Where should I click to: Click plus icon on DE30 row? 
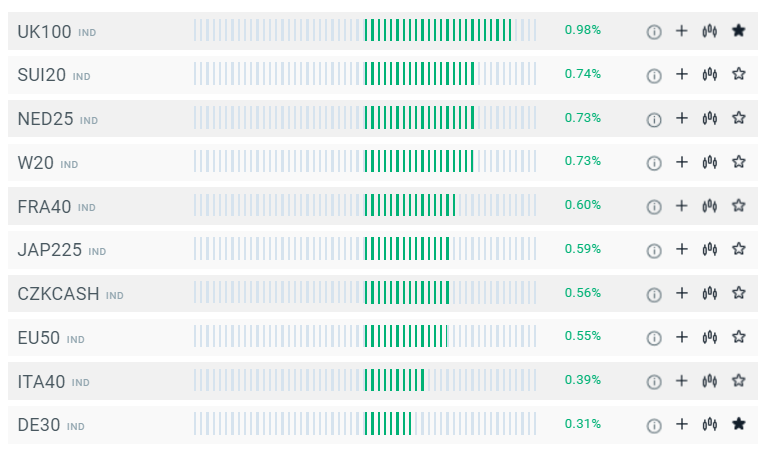(x=682, y=424)
